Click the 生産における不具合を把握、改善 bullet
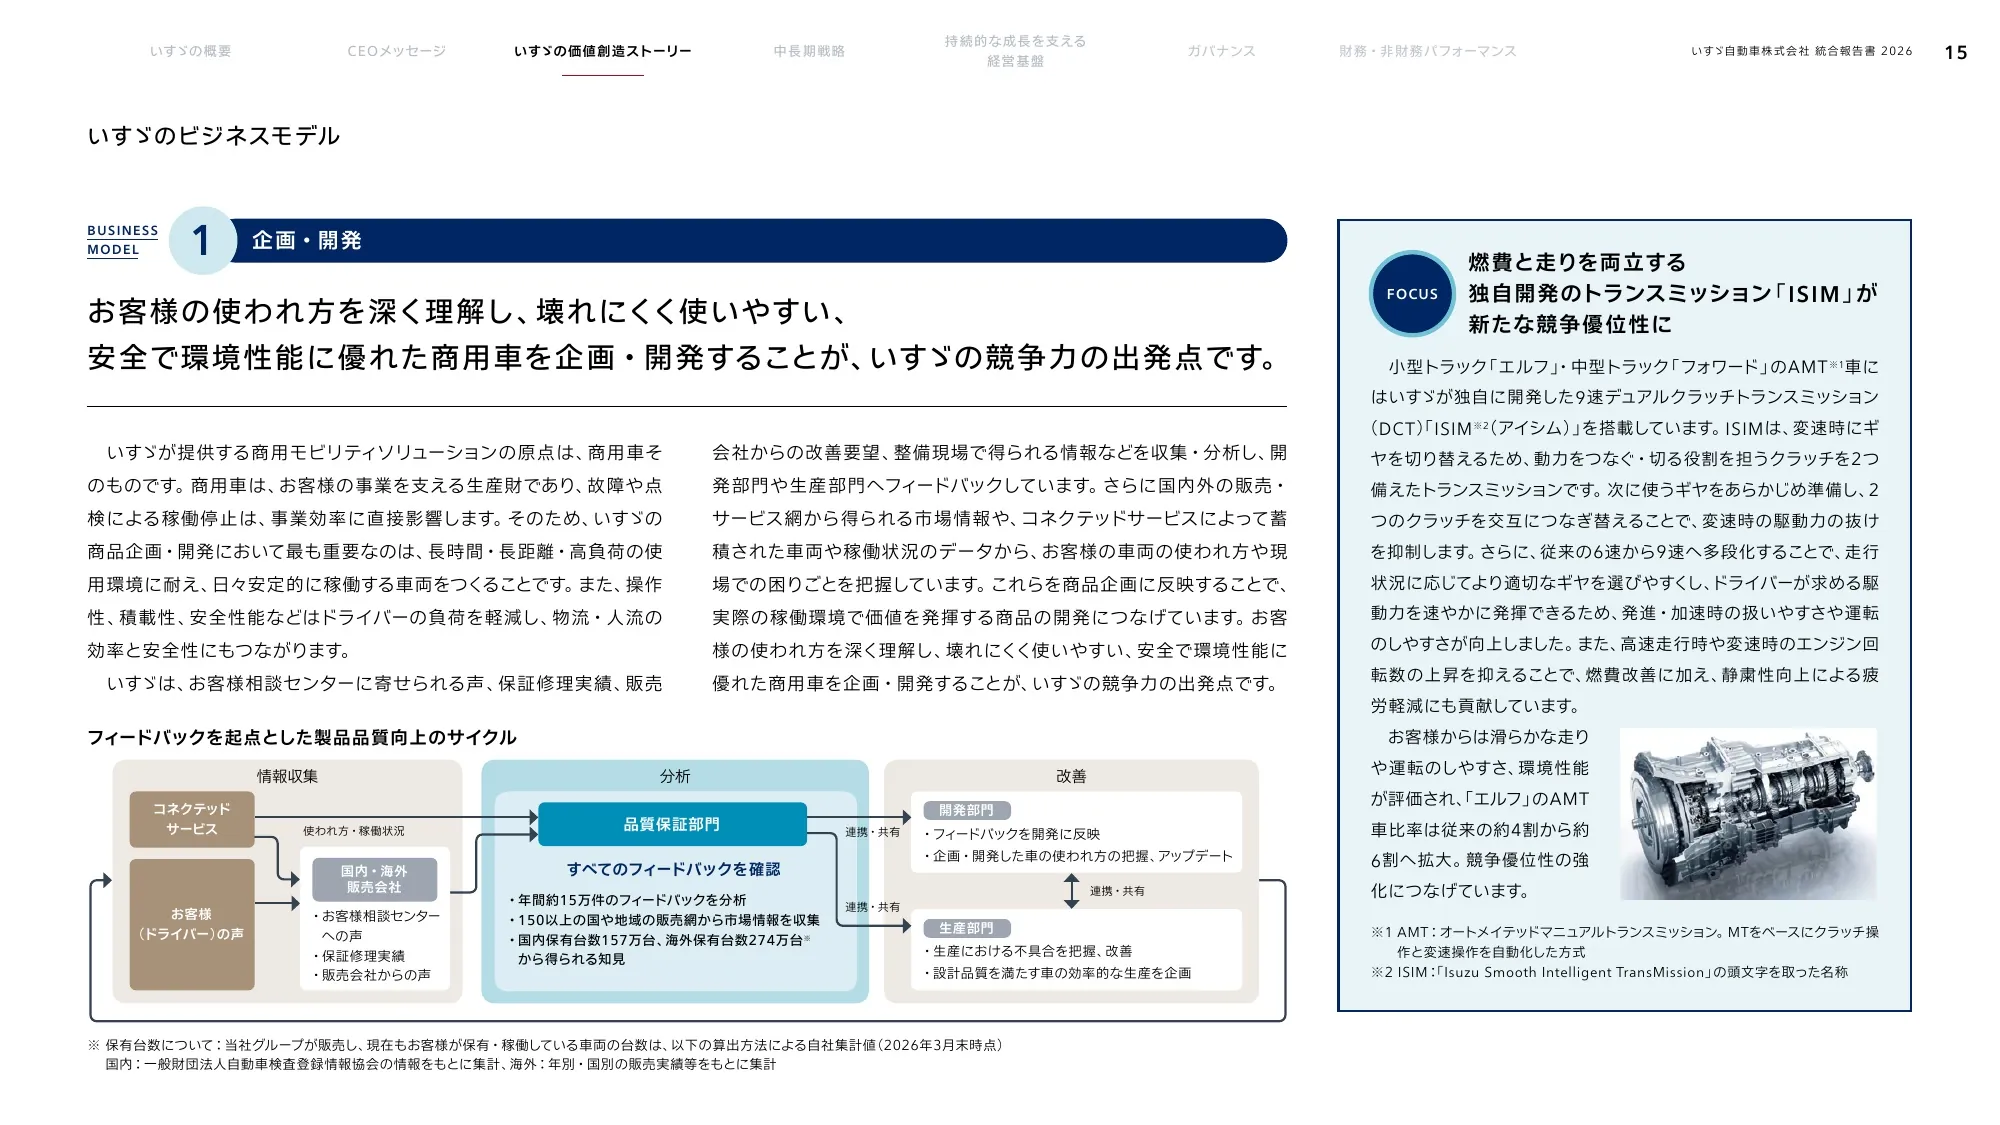Screen dimensions: 2000x1125 [1027, 951]
